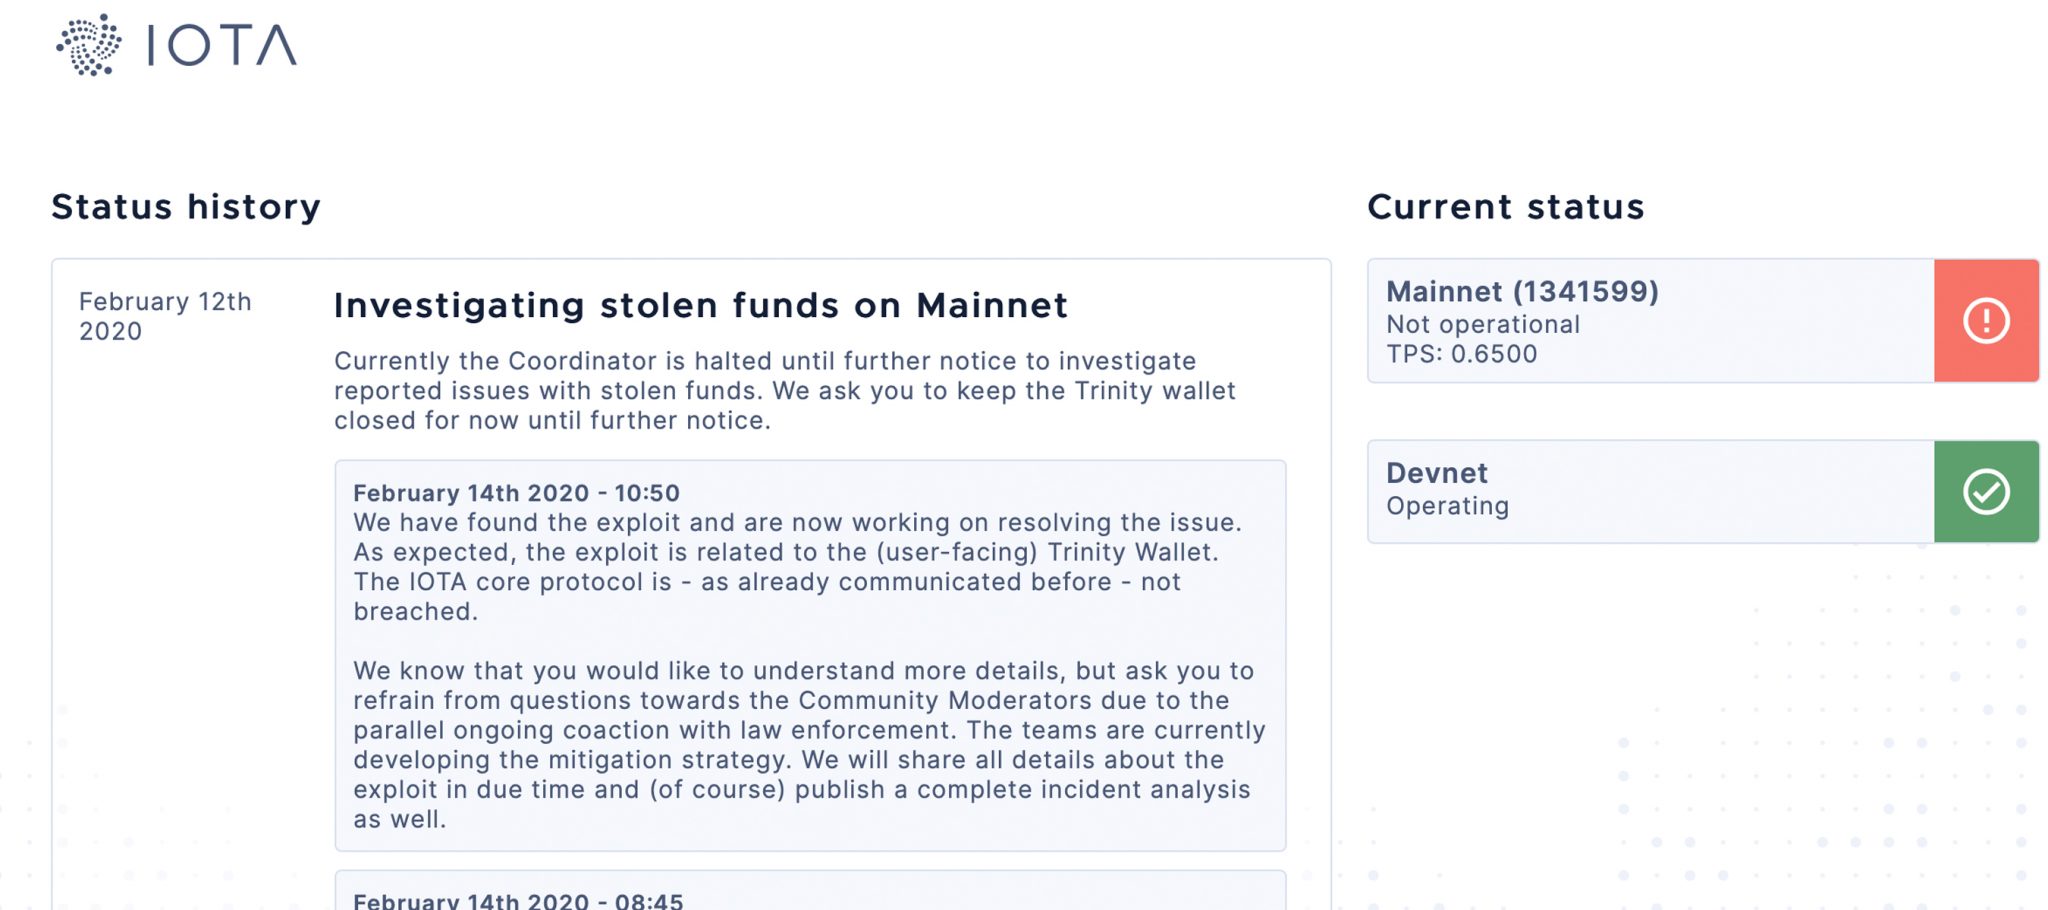Click the Devnet "Operating" status text

[x=1447, y=506]
